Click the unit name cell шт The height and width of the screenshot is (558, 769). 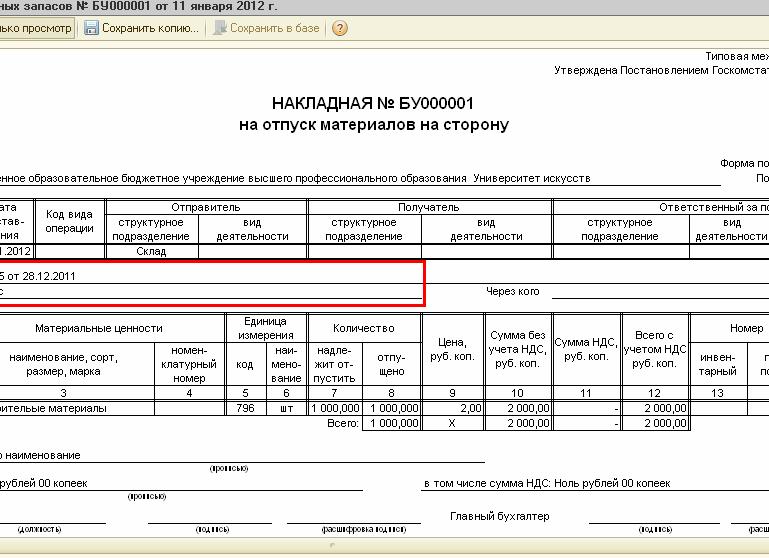[286, 408]
